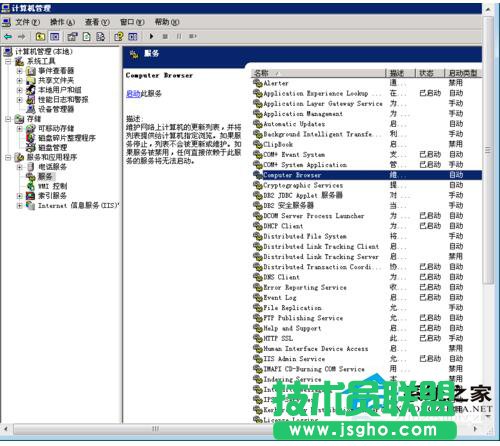Collapse the 系统工具 tree node
500x446 pixels.
[x=8, y=61]
